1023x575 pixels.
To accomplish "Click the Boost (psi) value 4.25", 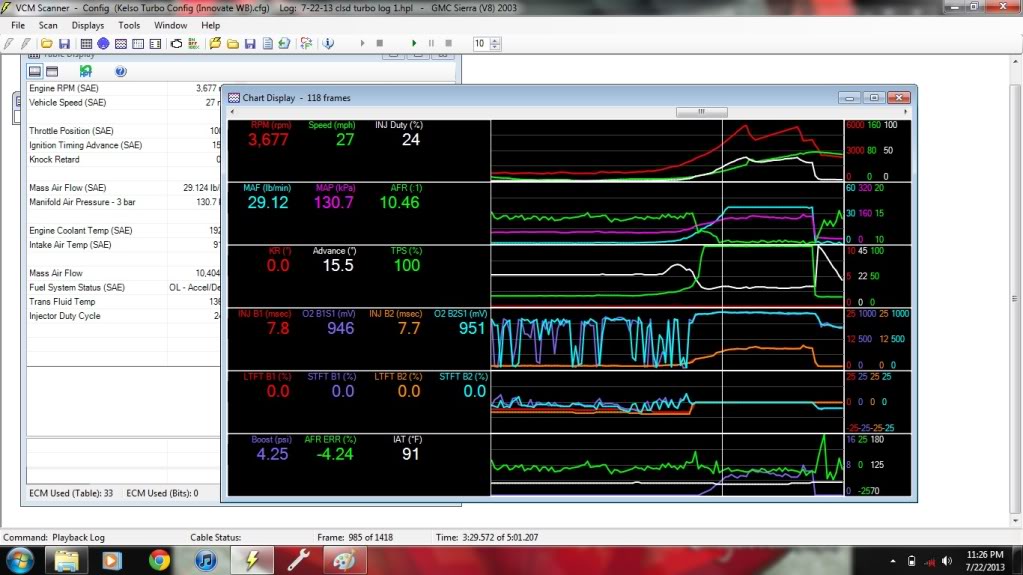I will click(x=272, y=454).
